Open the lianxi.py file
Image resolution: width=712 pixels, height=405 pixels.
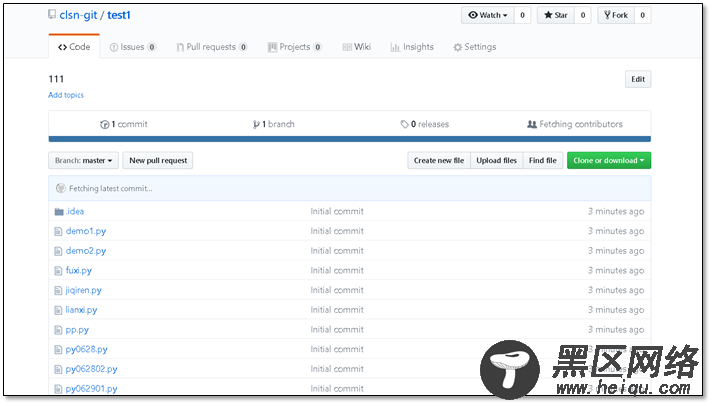81,310
